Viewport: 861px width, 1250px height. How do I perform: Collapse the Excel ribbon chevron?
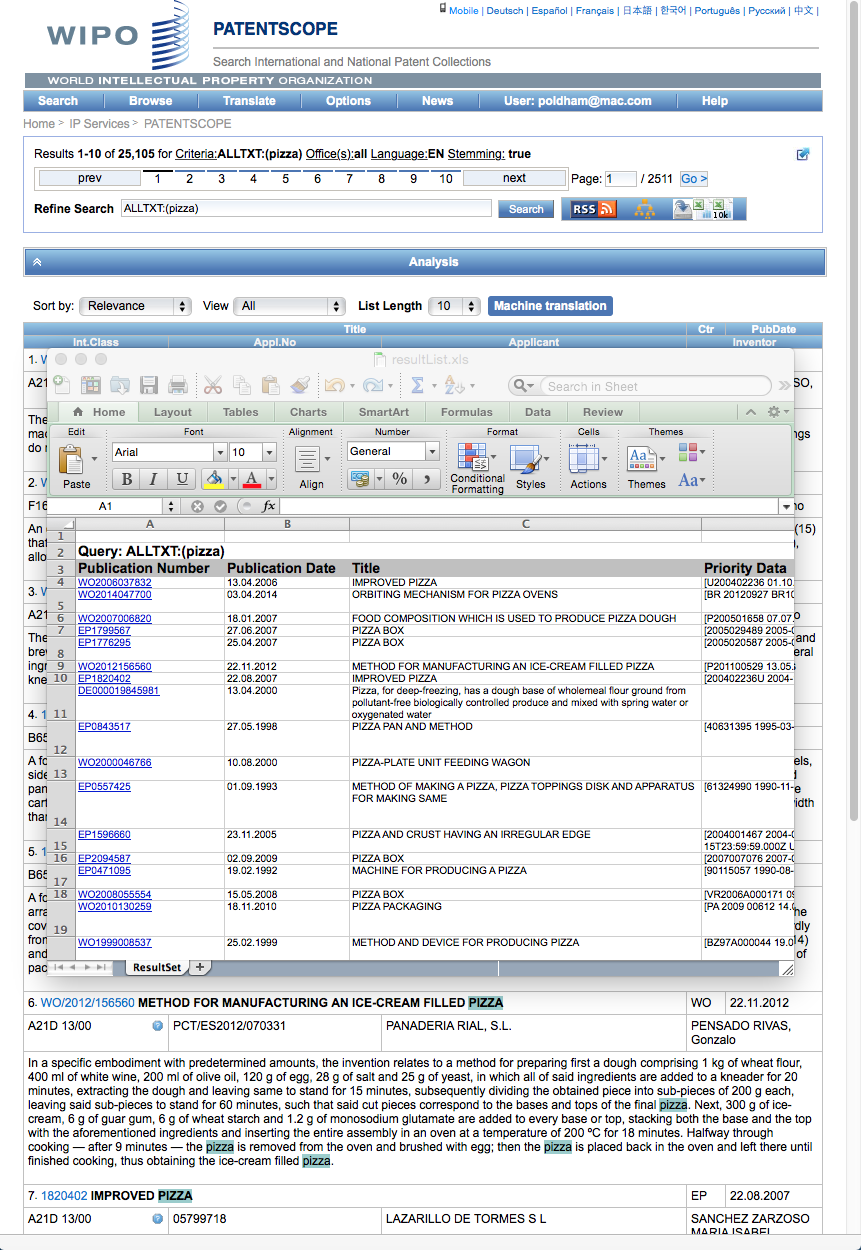coord(750,412)
